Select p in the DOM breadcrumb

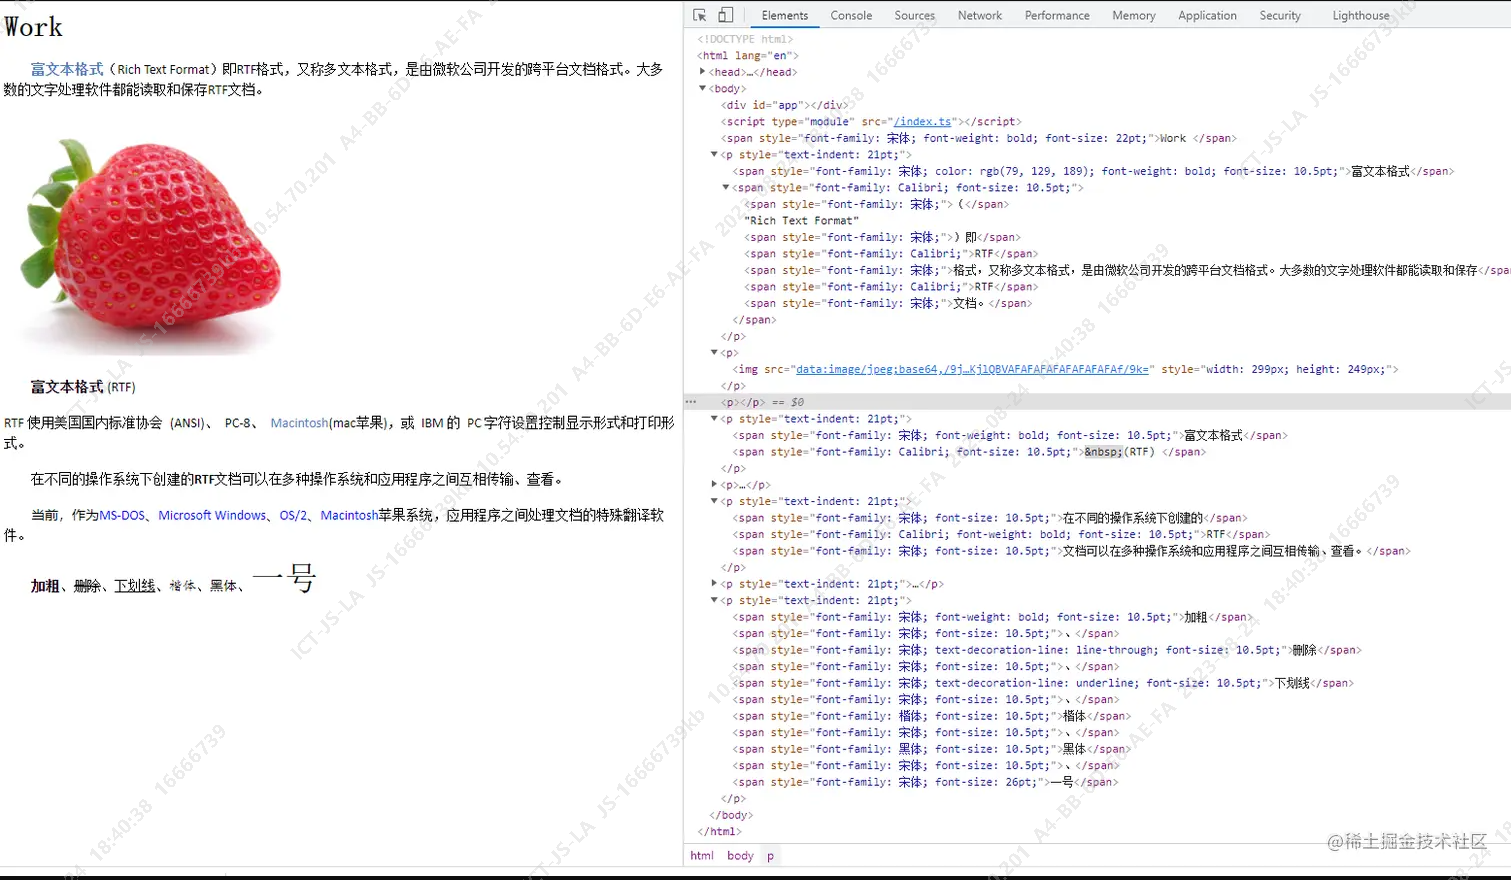point(770,856)
